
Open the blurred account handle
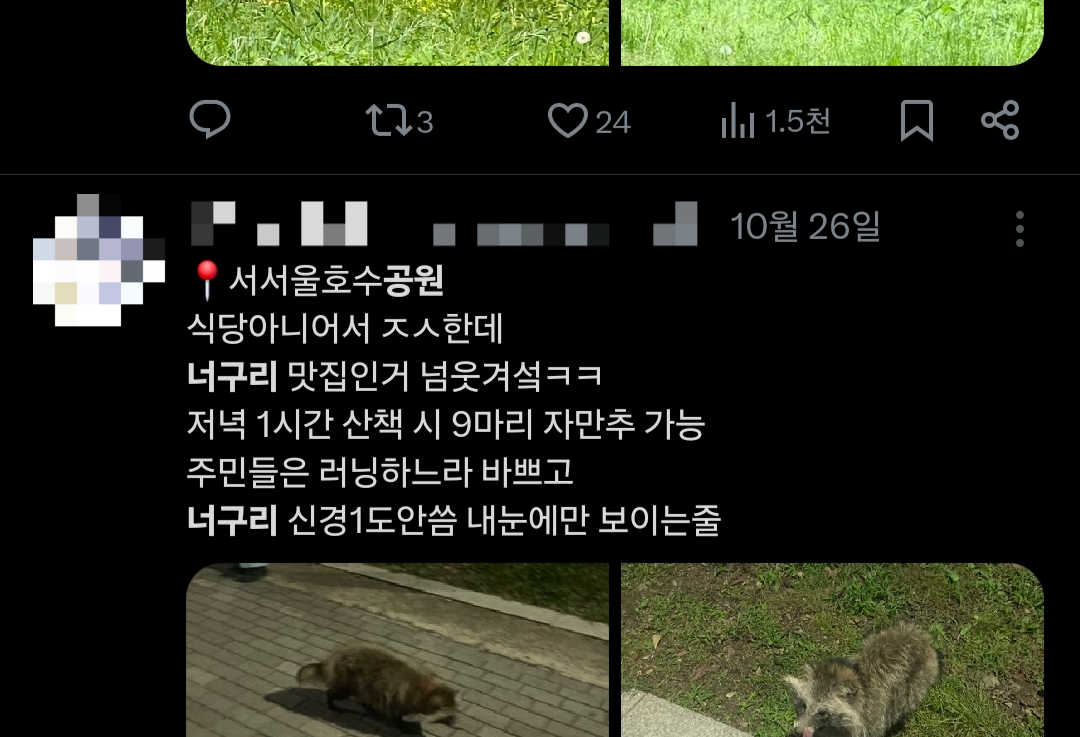point(565,224)
